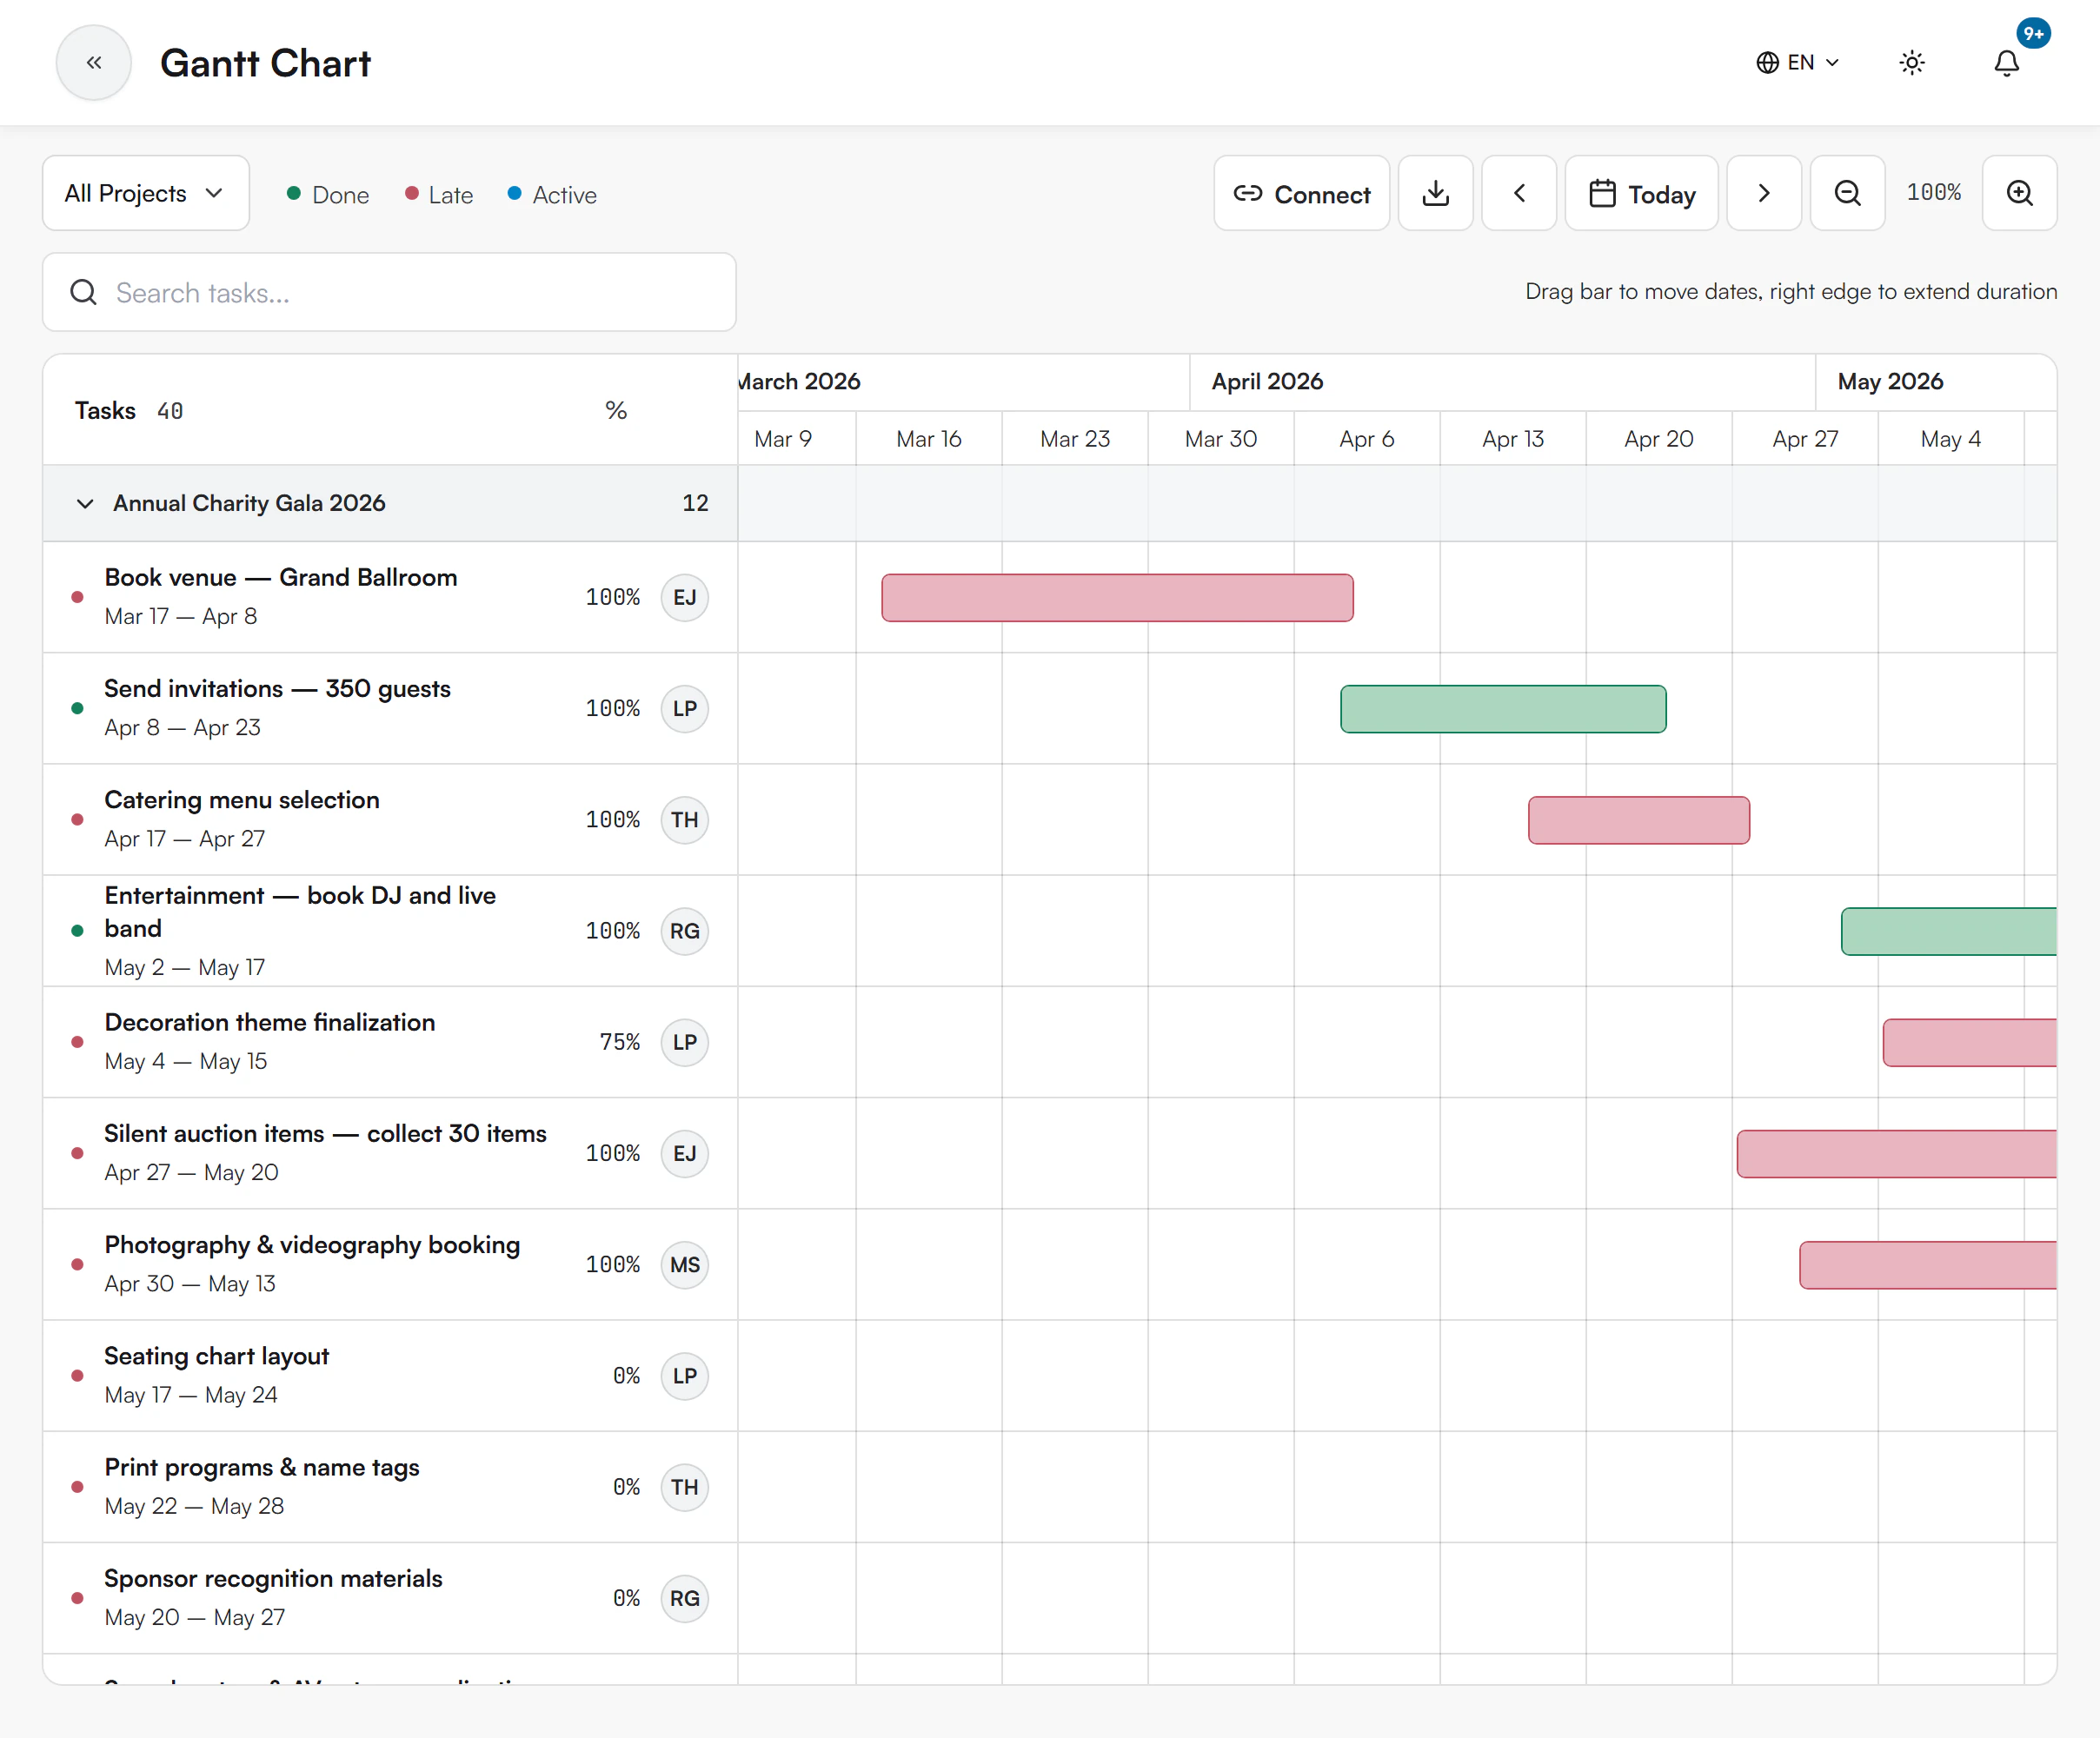The width and height of the screenshot is (2100, 1738).
Task: Click RG avatar on Entertainment row
Action: pyautogui.click(x=685, y=931)
